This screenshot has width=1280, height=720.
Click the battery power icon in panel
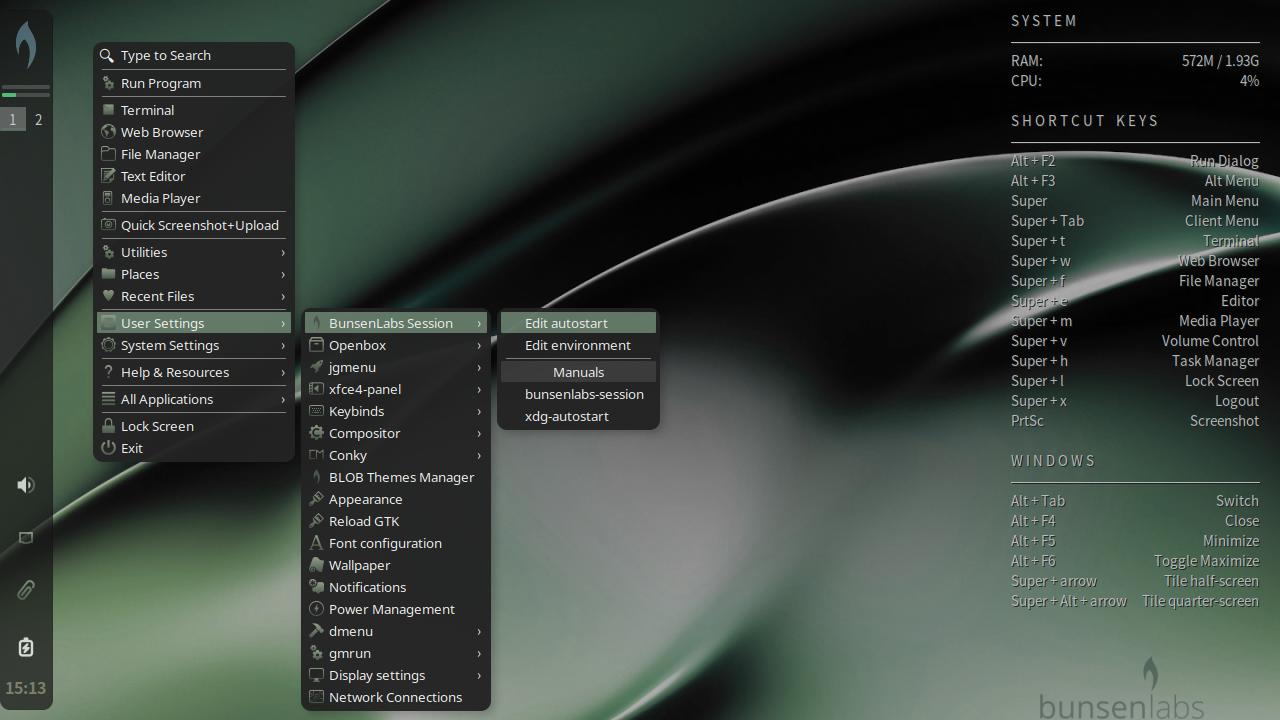point(26,647)
